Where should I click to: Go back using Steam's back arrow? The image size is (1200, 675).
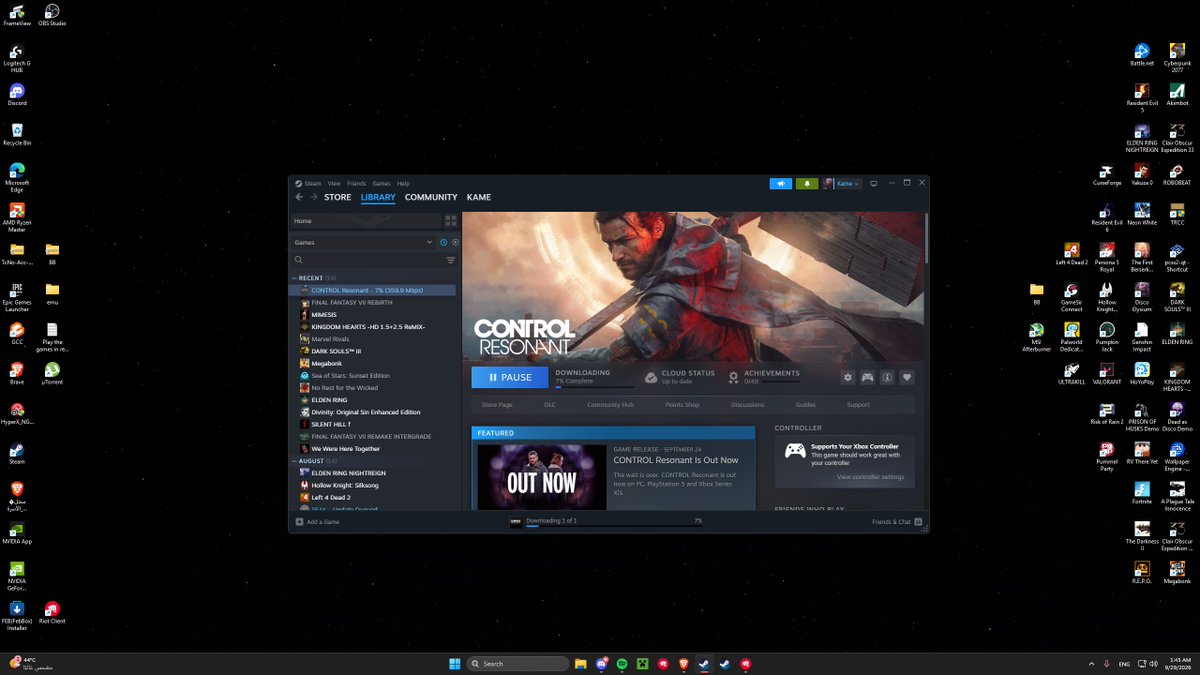pyautogui.click(x=298, y=197)
